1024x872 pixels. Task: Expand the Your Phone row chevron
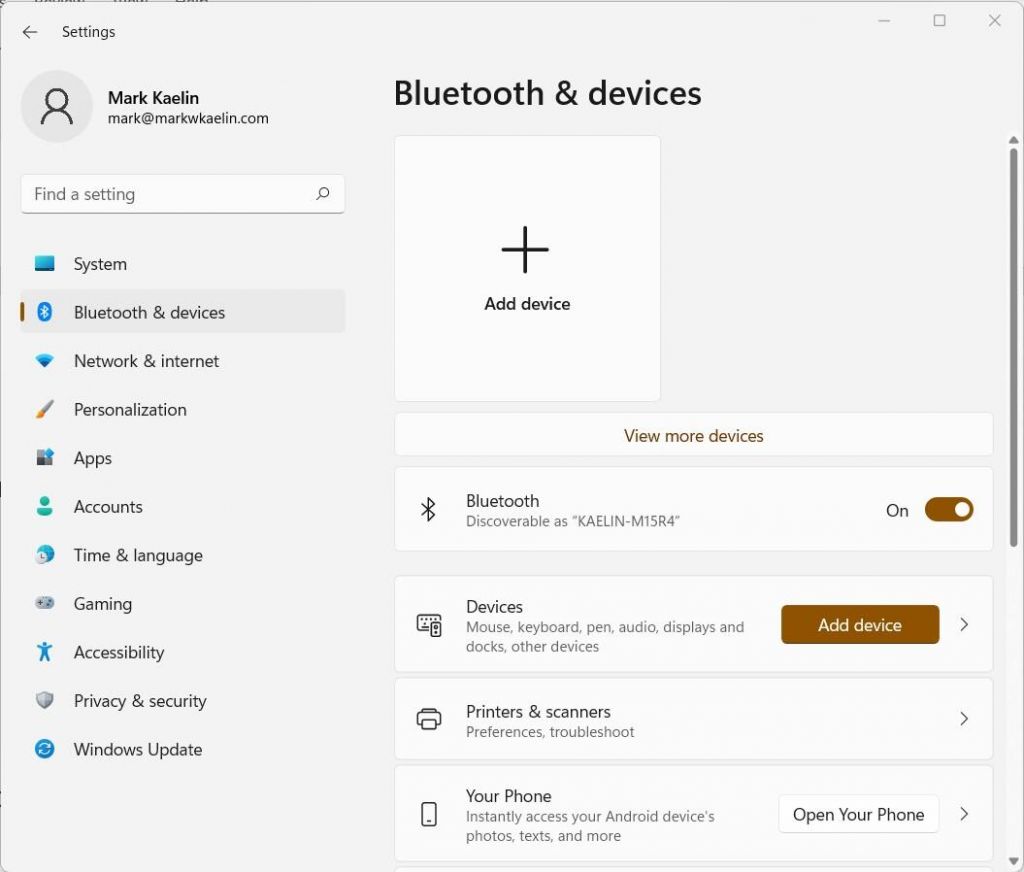pos(964,814)
